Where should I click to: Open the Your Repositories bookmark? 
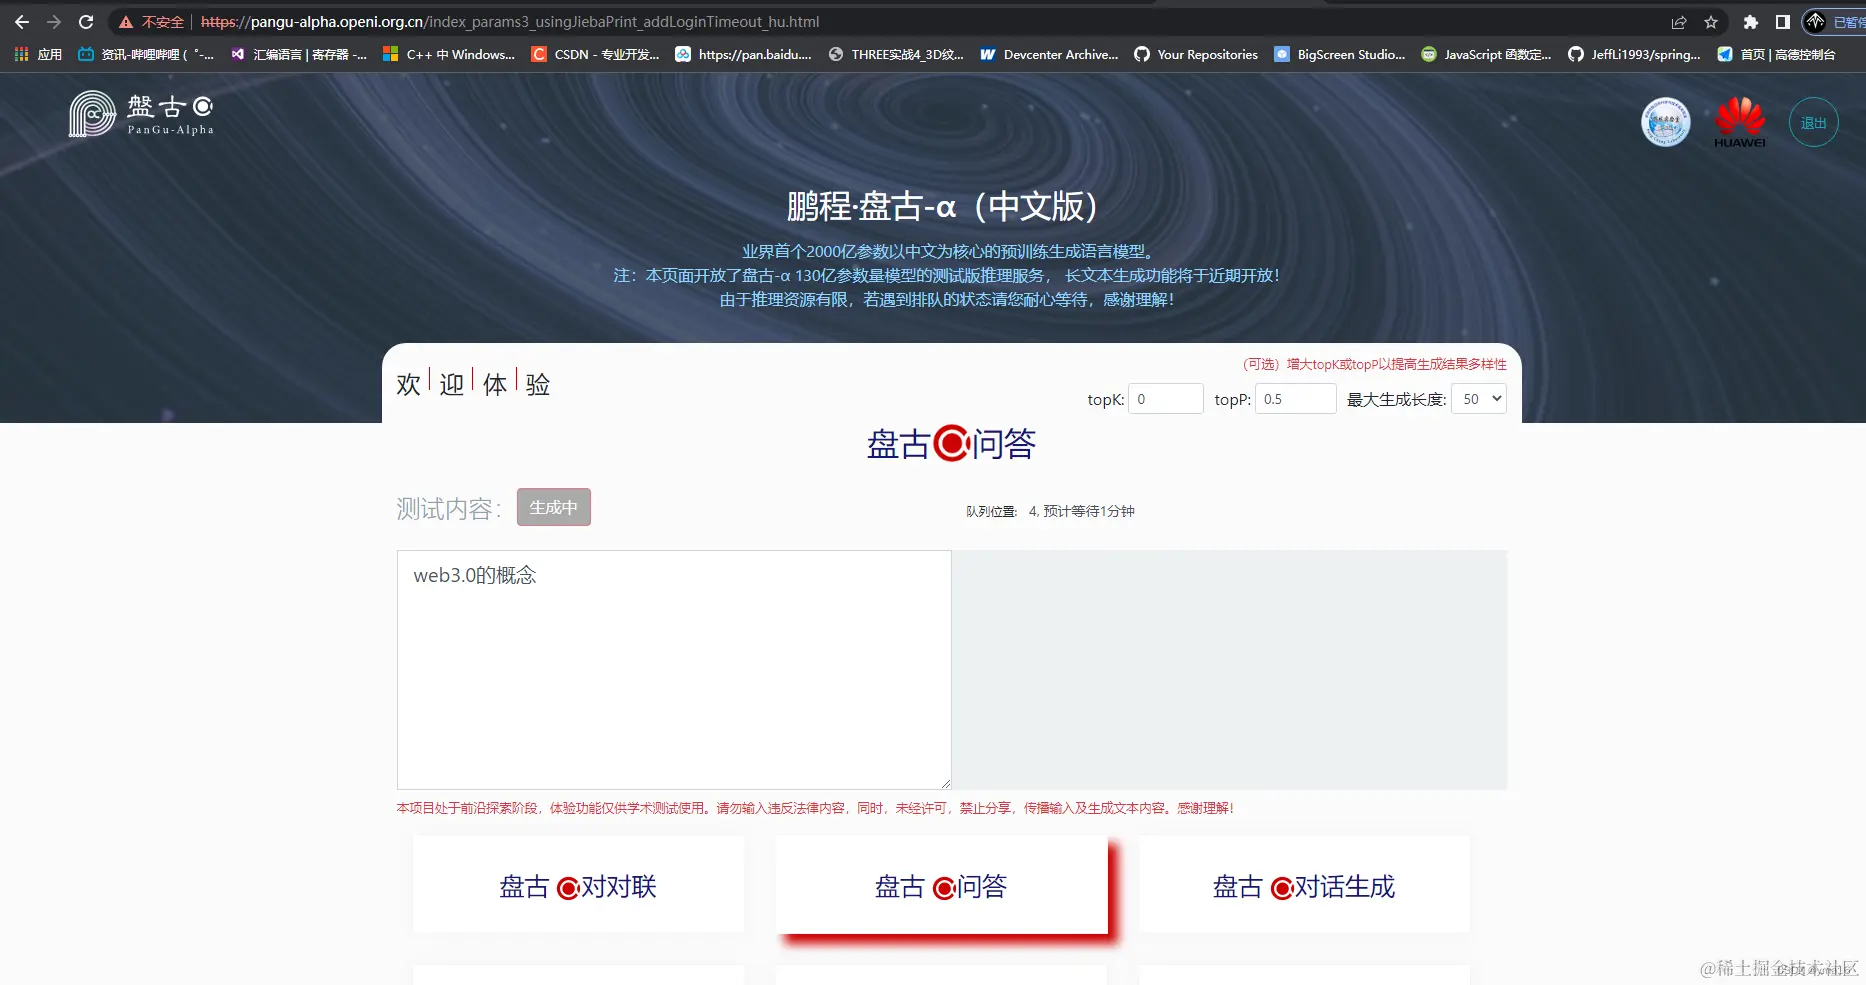point(1196,54)
